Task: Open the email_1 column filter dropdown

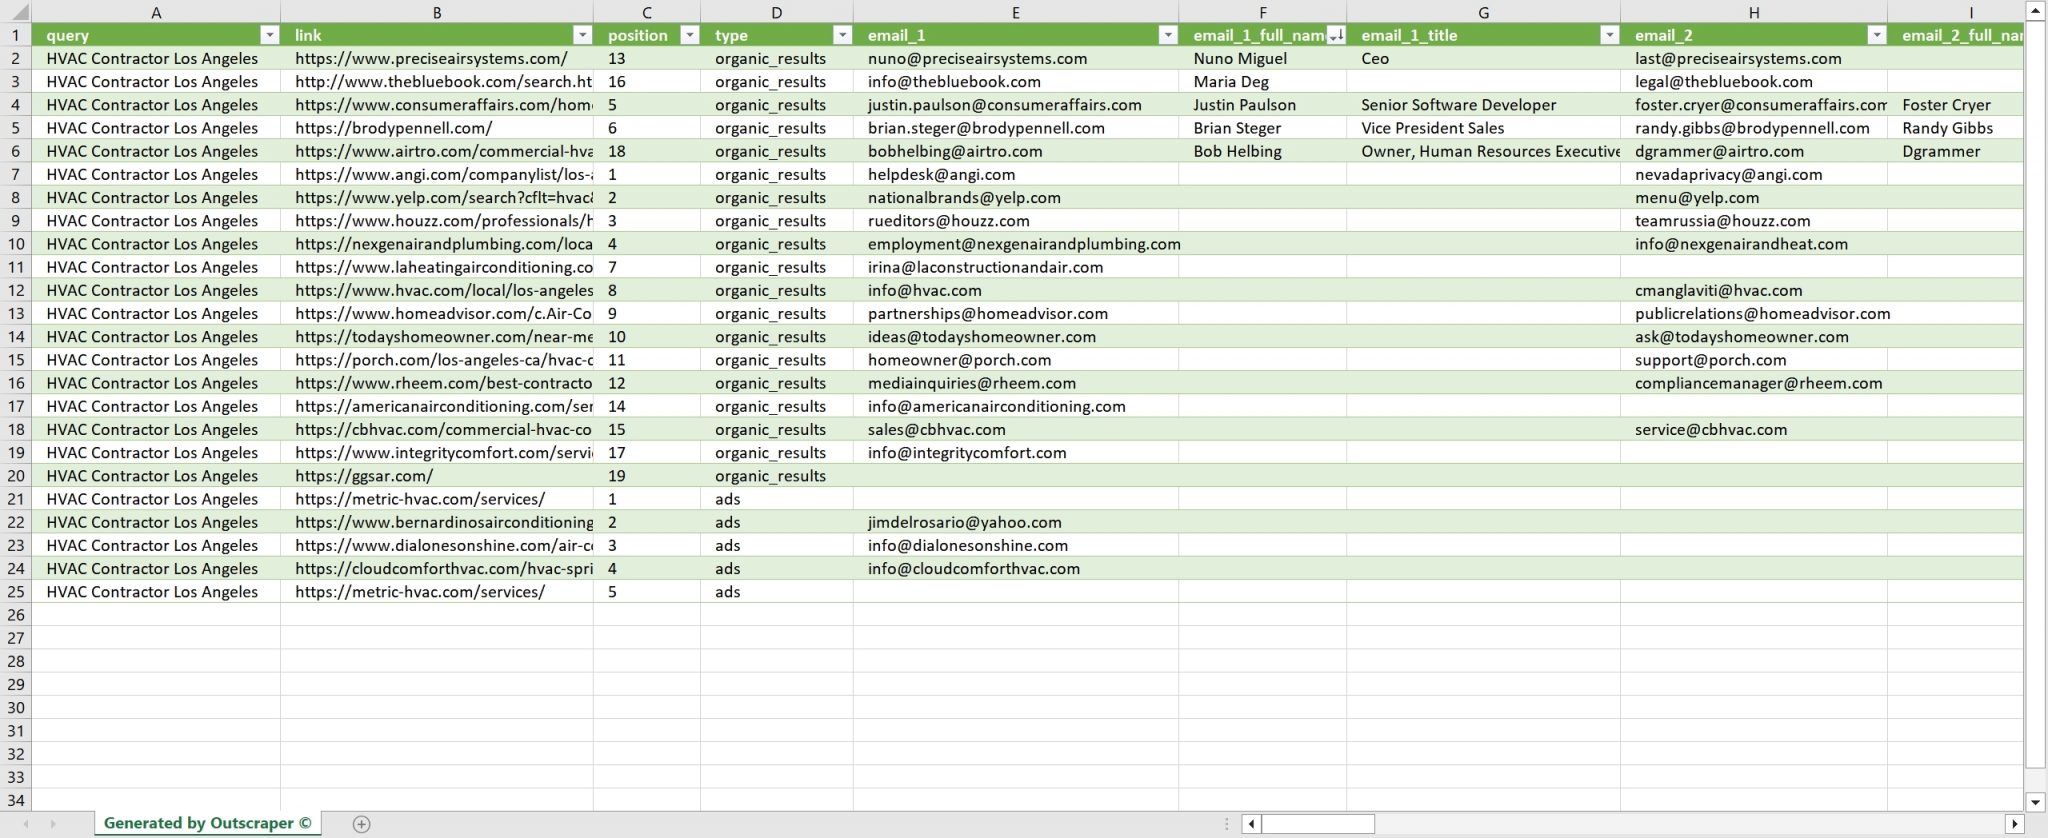Action: (x=1167, y=35)
